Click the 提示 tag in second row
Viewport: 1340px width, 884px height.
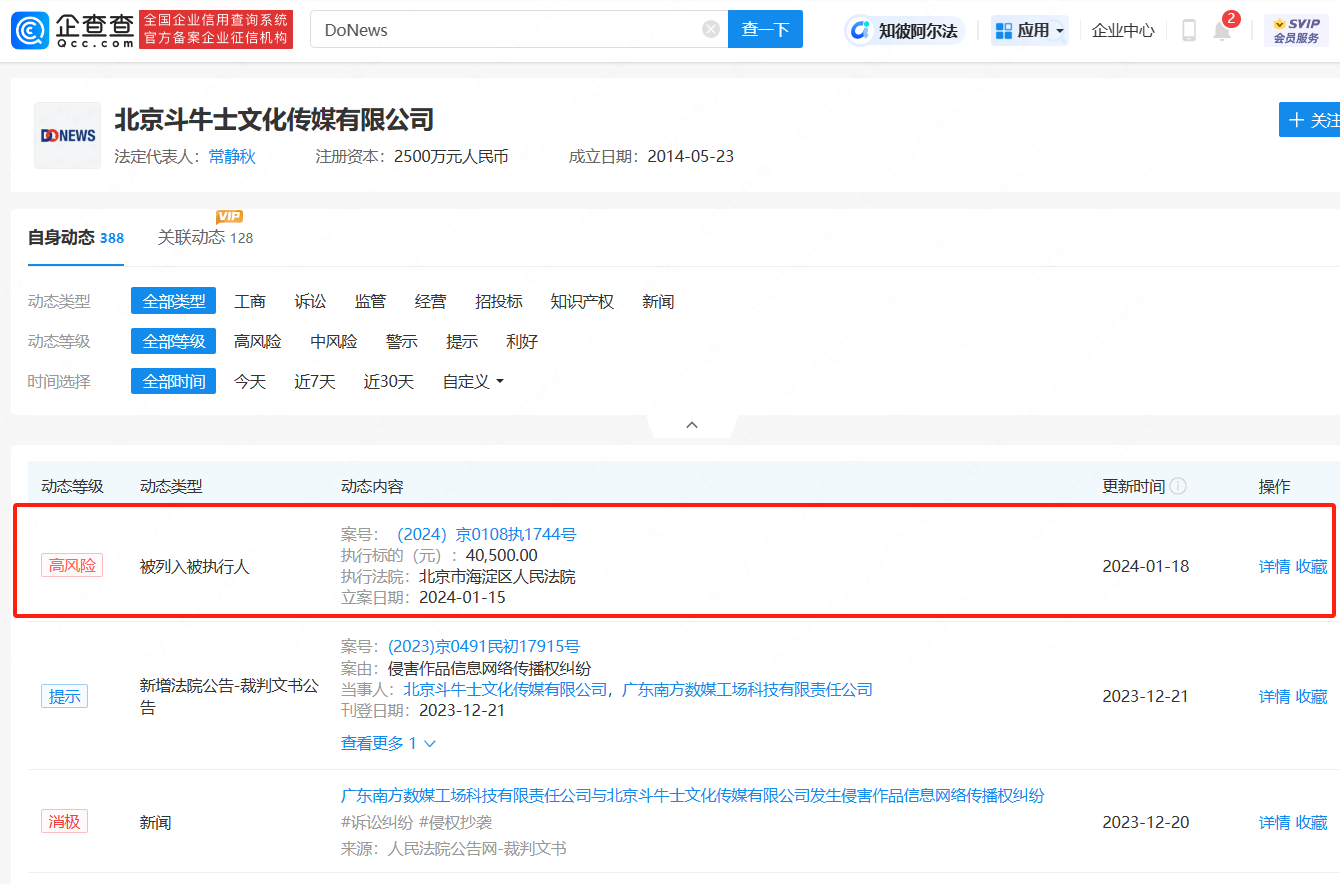point(64,696)
